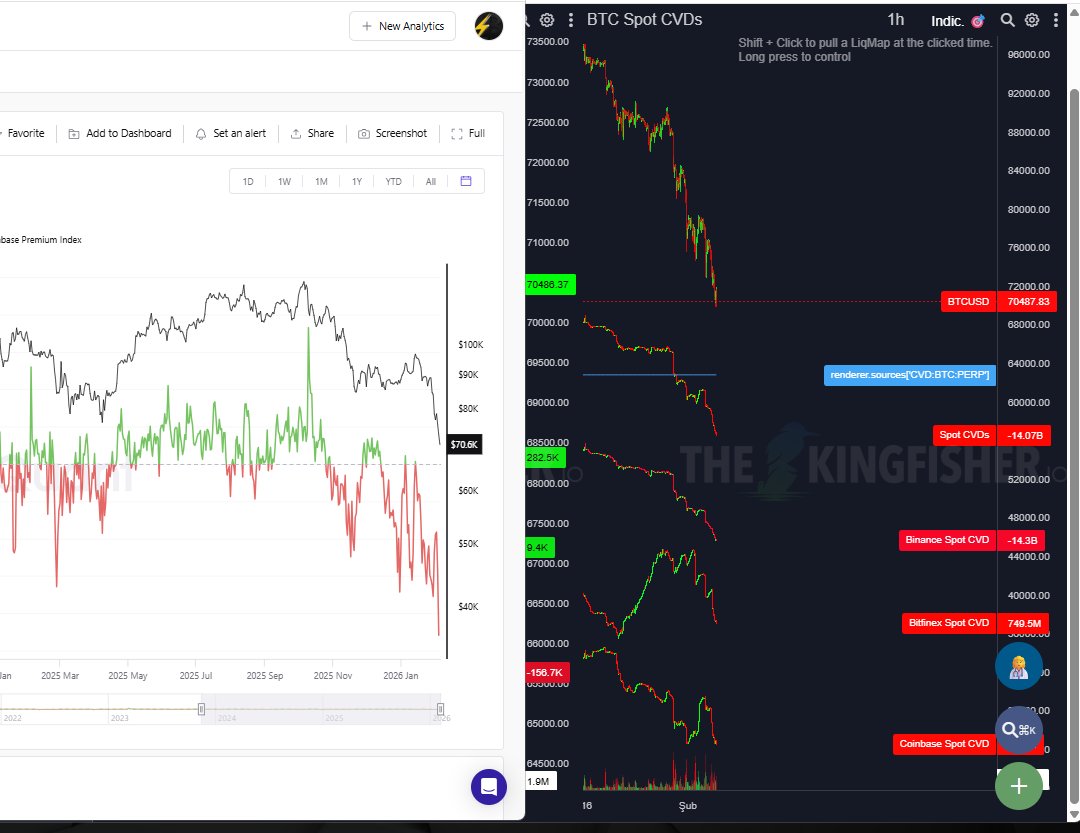Select the 1Y time range

click(x=357, y=182)
